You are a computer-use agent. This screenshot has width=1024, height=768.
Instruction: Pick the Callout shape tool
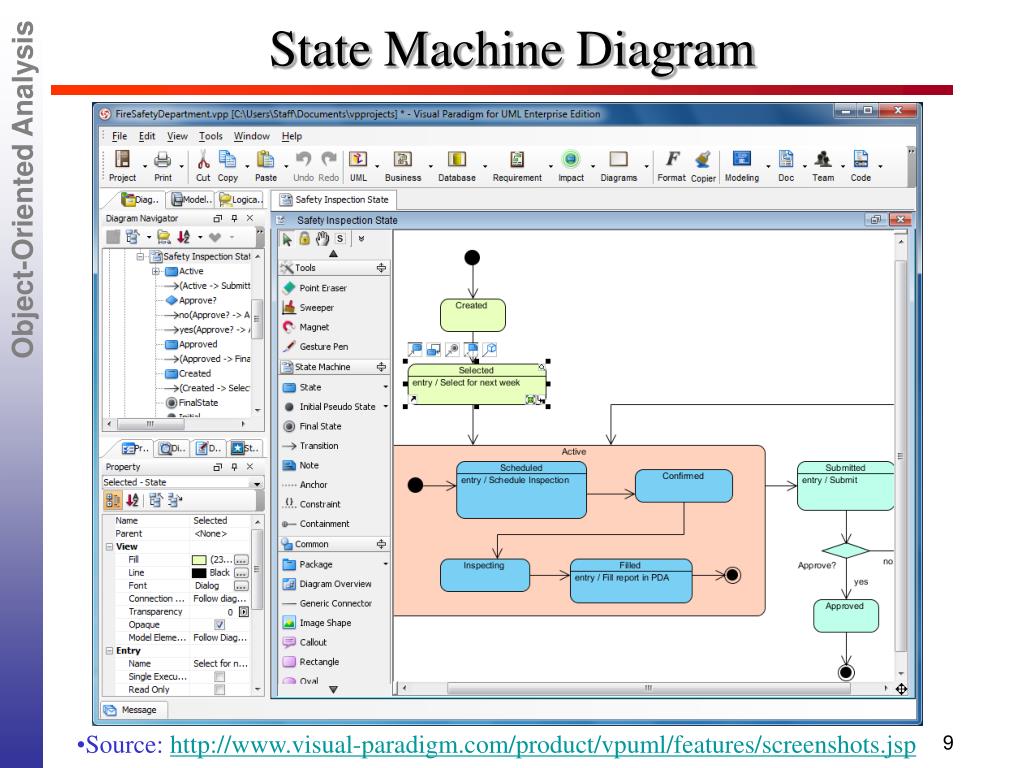coord(305,643)
